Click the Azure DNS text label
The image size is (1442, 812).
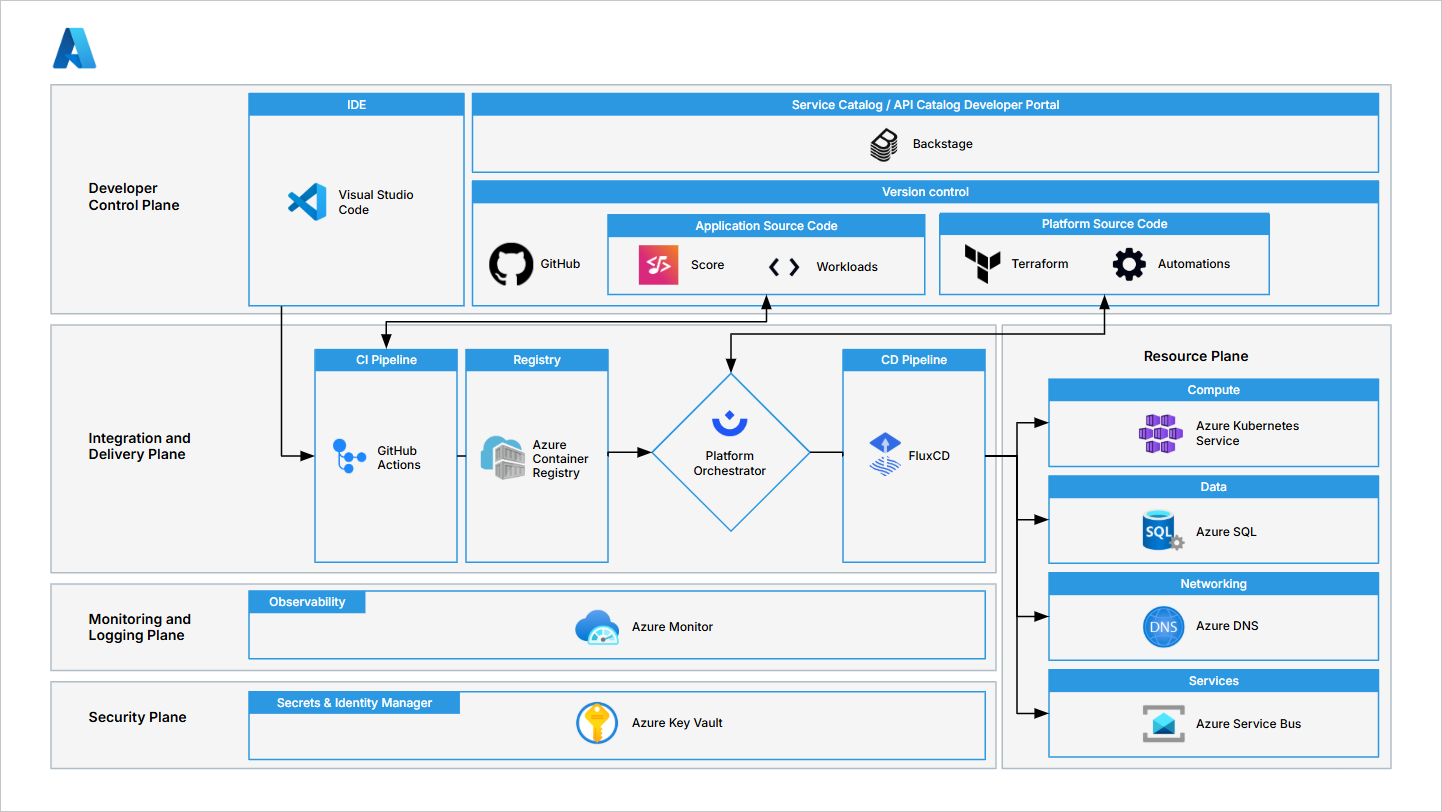1227,626
